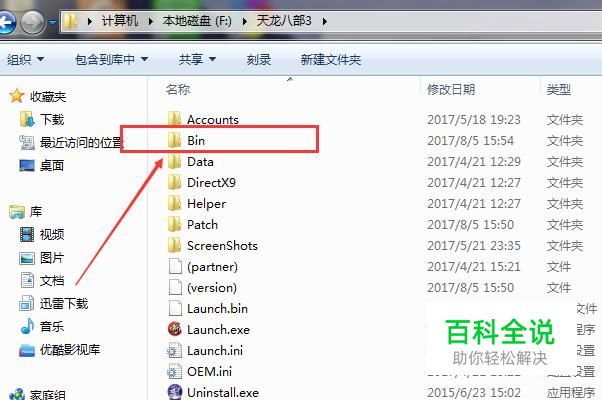Select 收藏夹 star icon in sidebar
The width and height of the screenshot is (602, 400).
pos(17,96)
